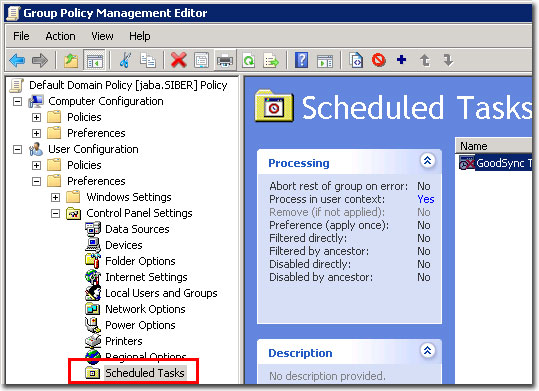Select the GoodSync task list item
This screenshot has width=539, height=391.
[x=495, y=163]
